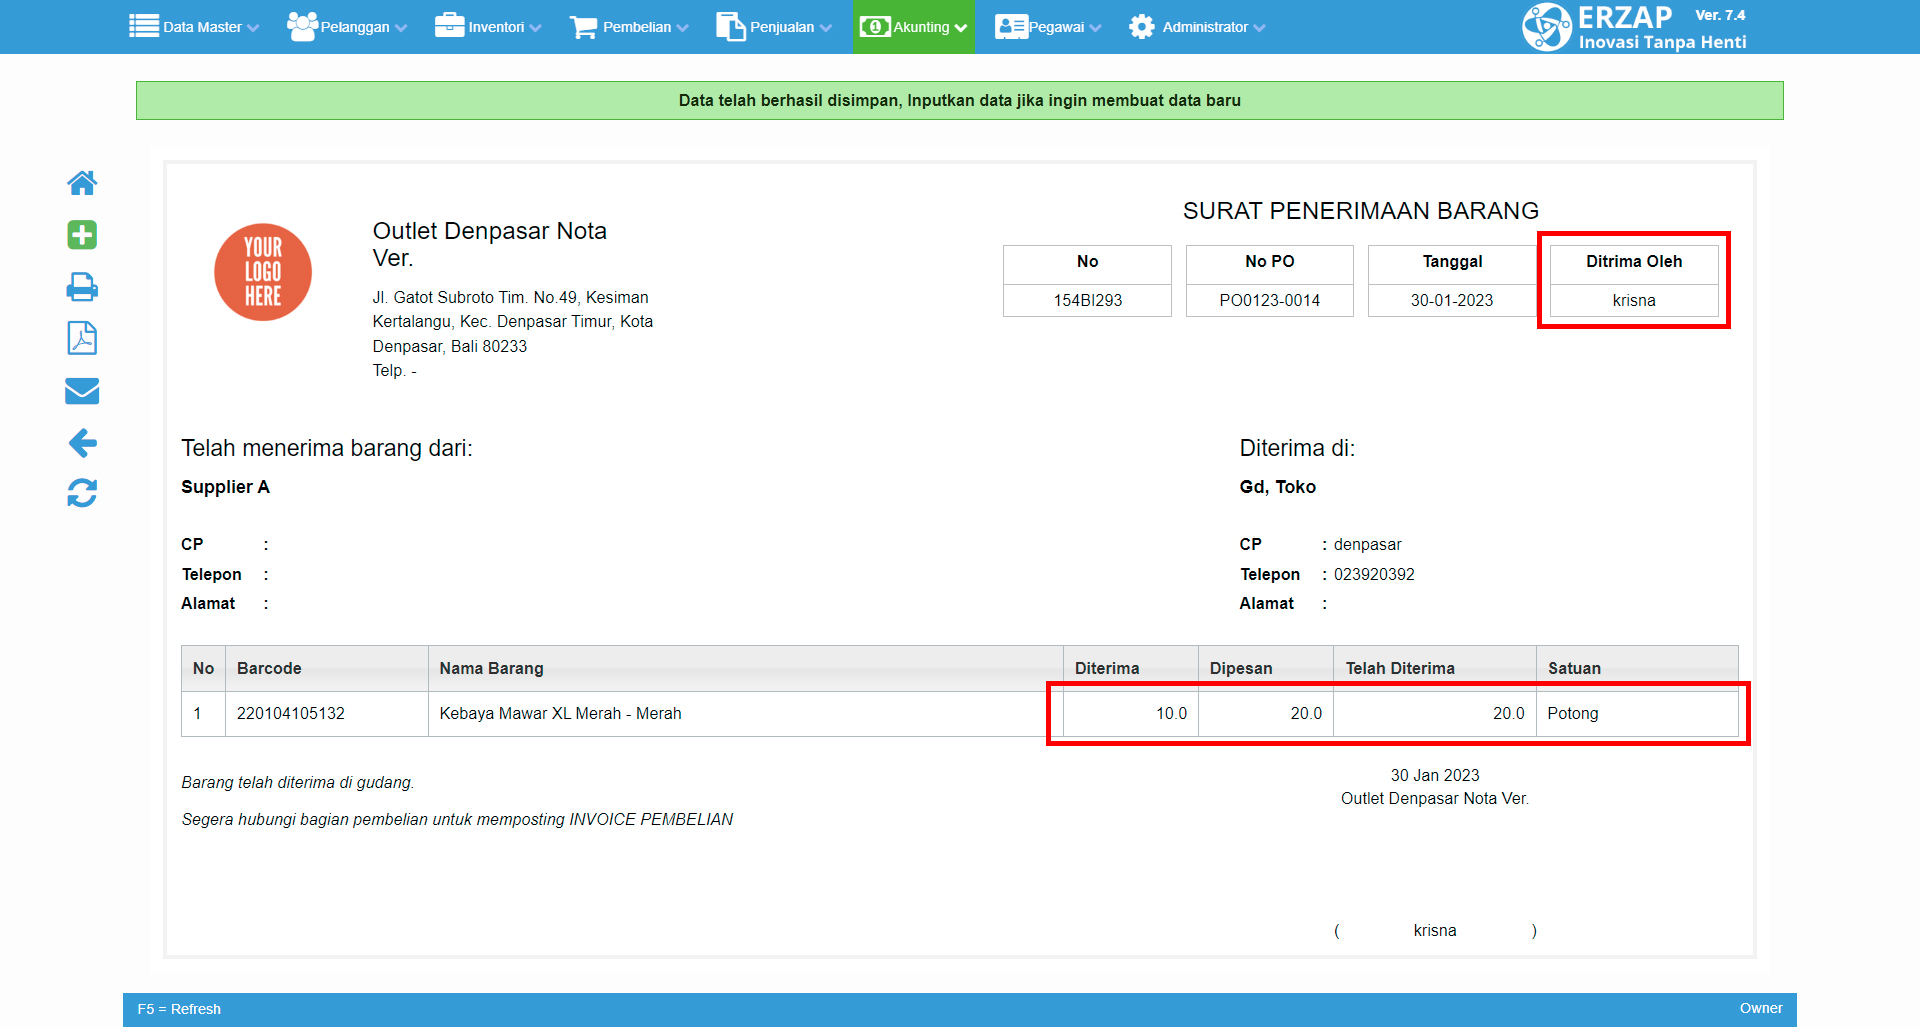
Task: Export document as PDF icon
Action: point(82,338)
